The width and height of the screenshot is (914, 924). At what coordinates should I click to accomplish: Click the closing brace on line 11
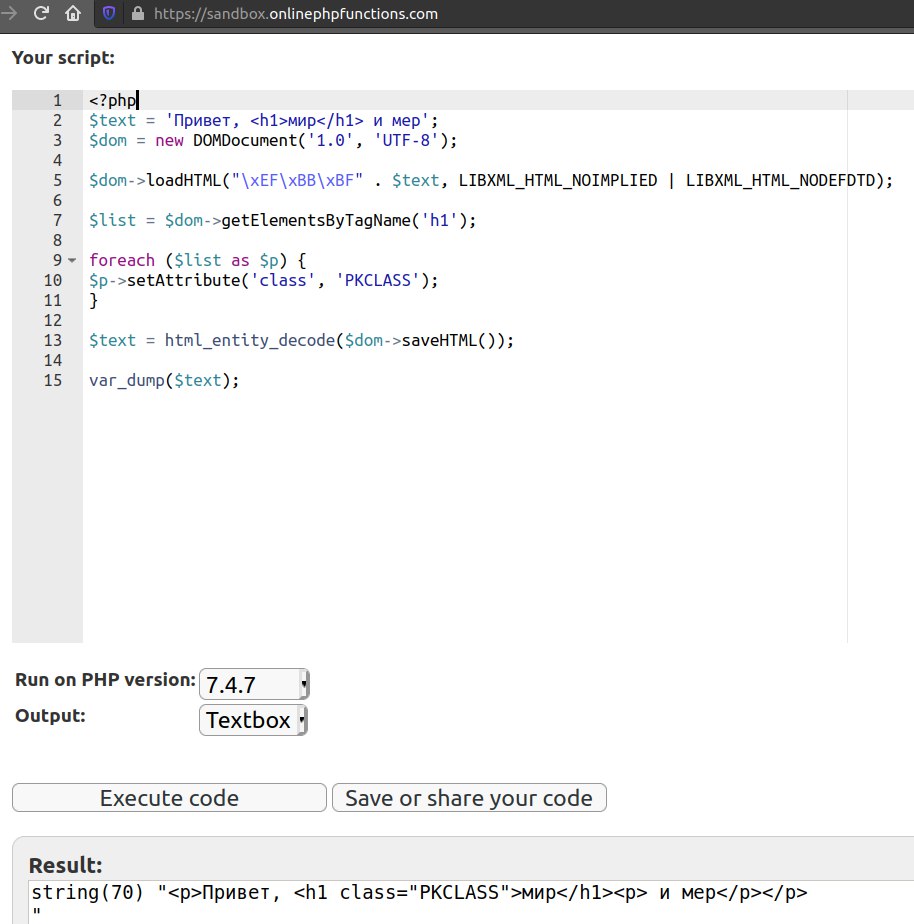pos(93,301)
